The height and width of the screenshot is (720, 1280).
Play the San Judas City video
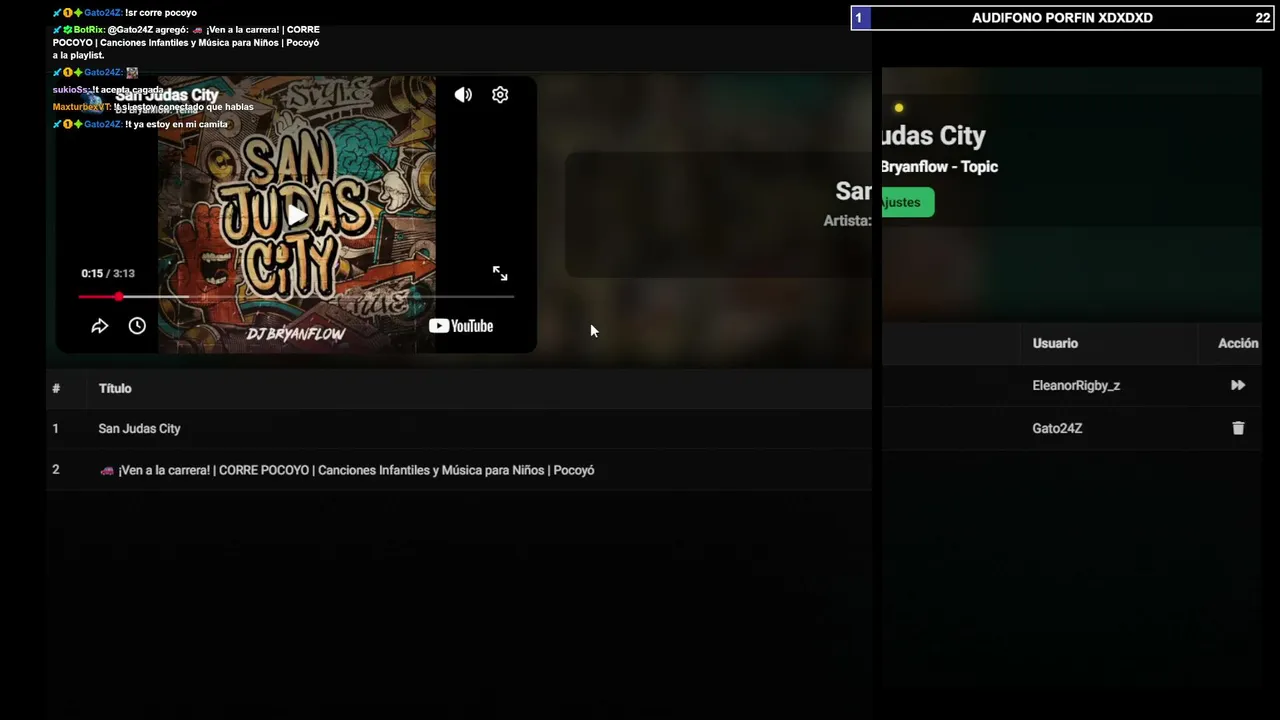point(297,214)
